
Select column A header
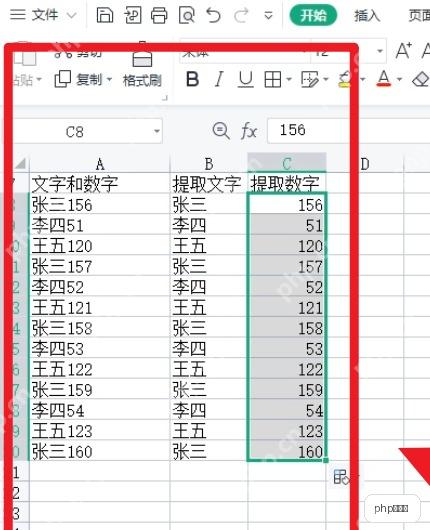[99, 164]
